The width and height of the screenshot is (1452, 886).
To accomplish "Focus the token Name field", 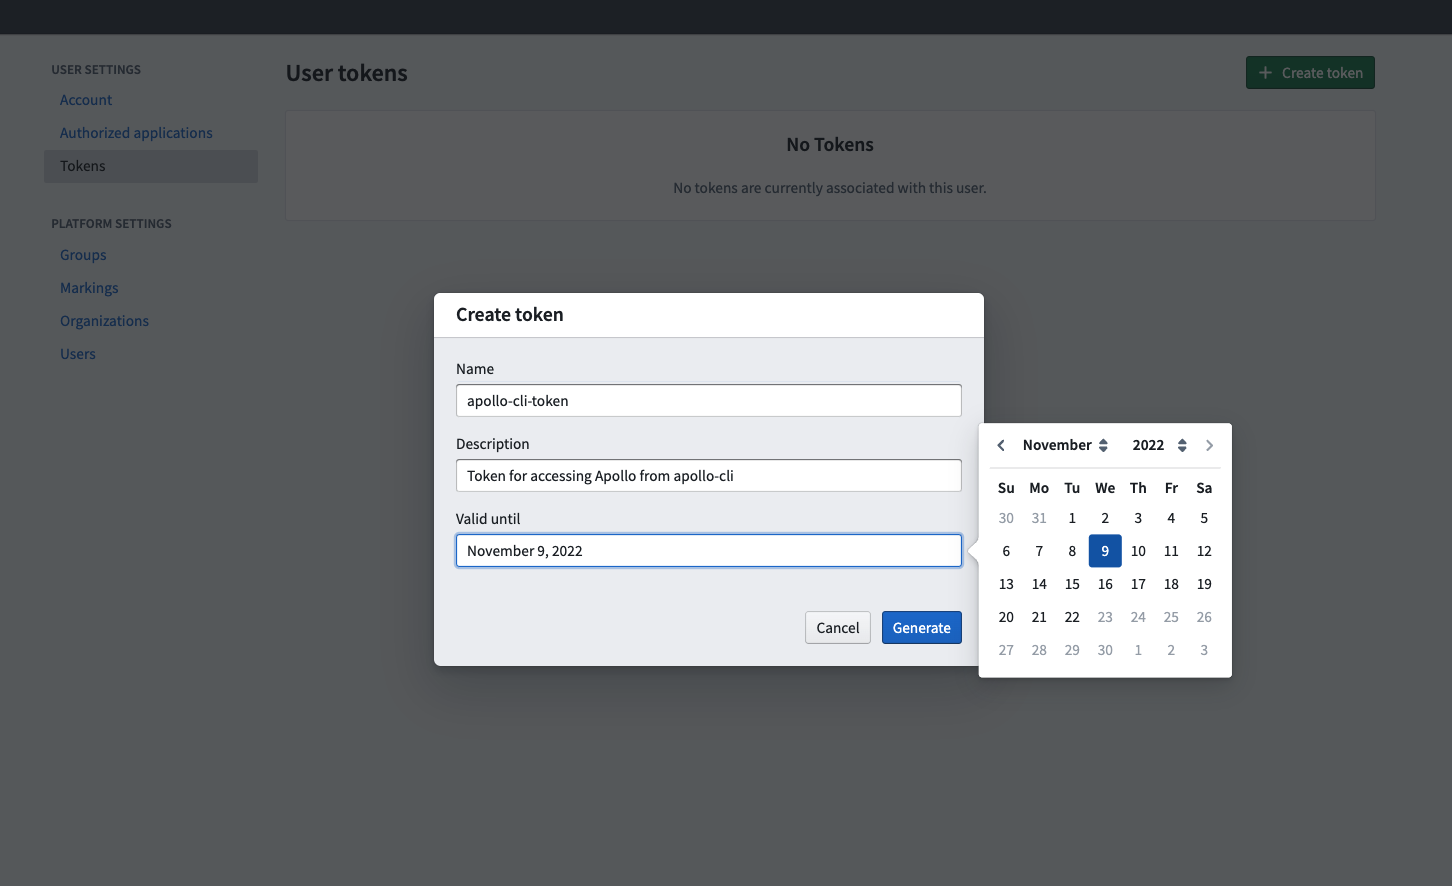I will [x=709, y=401].
